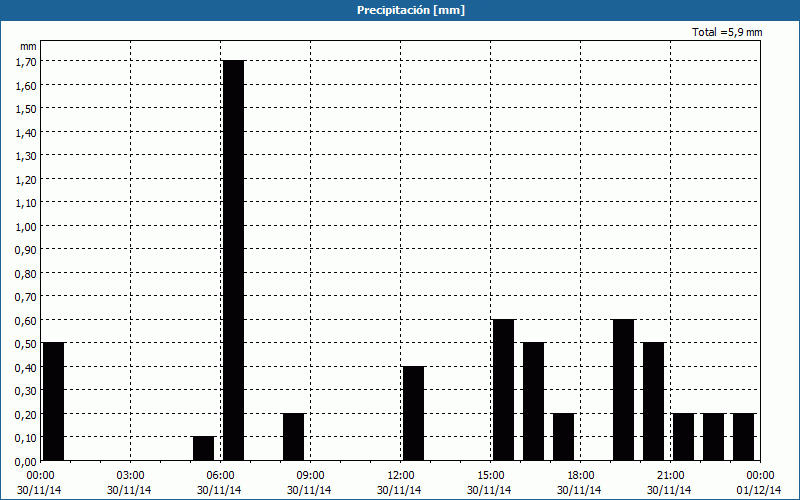Select the 0,30 y-axis value

(27, 391)
